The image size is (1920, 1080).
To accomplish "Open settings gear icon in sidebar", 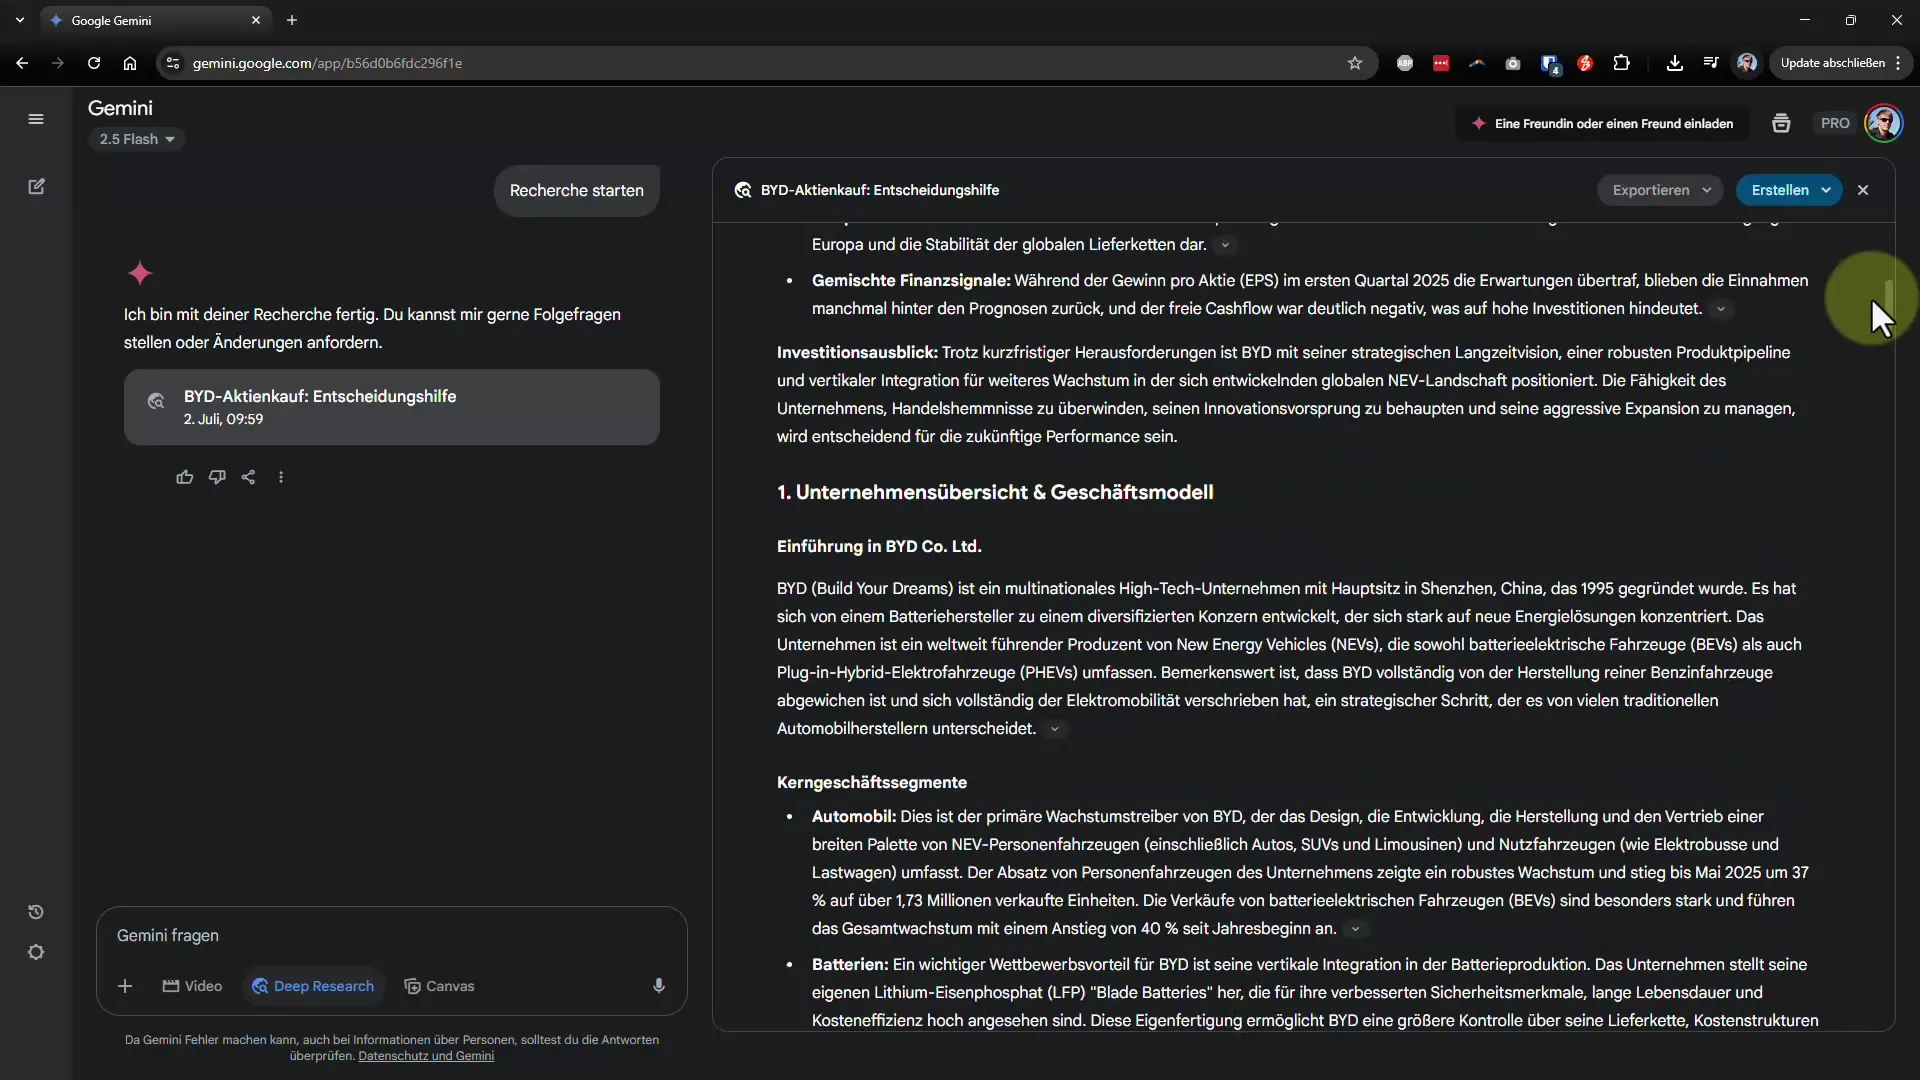I will (x=36, y=953).
